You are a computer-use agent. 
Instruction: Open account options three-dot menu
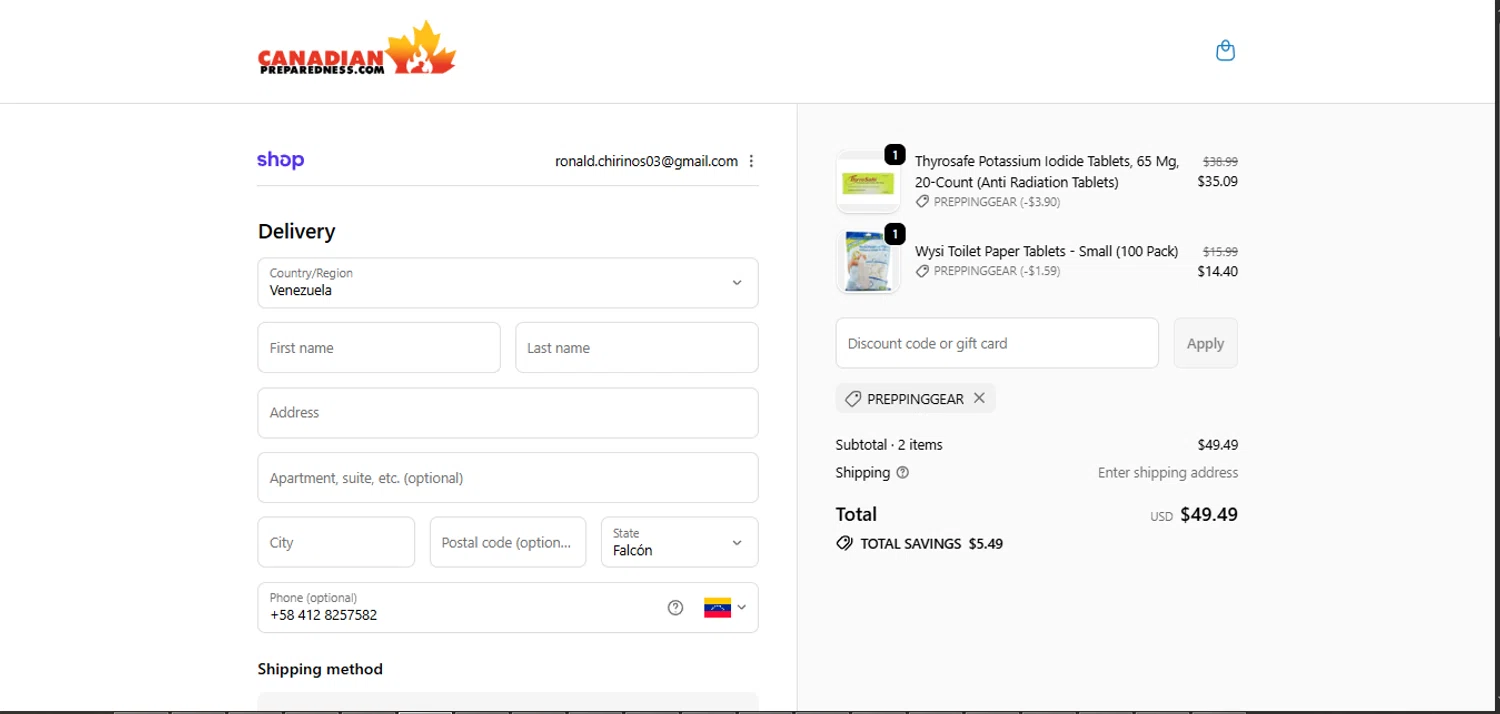(x=751, y=161)
